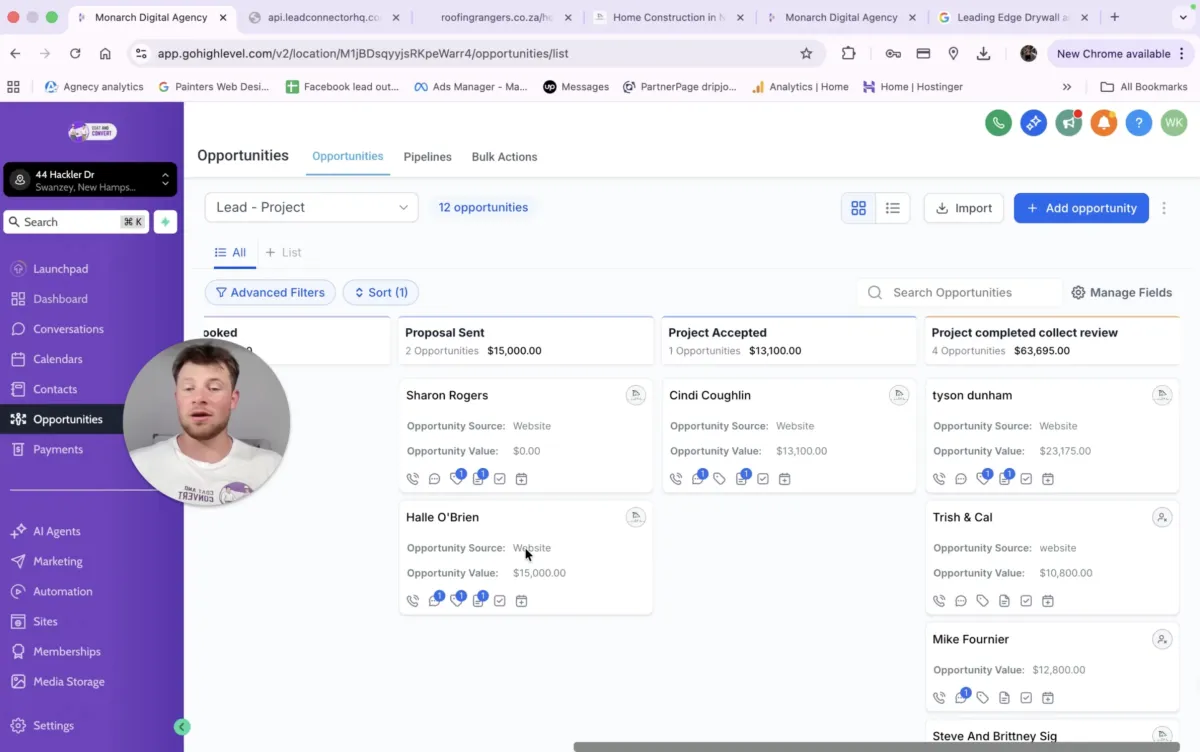1200x752 pixels.
Task: Open the orange notifications bell
Action: point(1103,123)
